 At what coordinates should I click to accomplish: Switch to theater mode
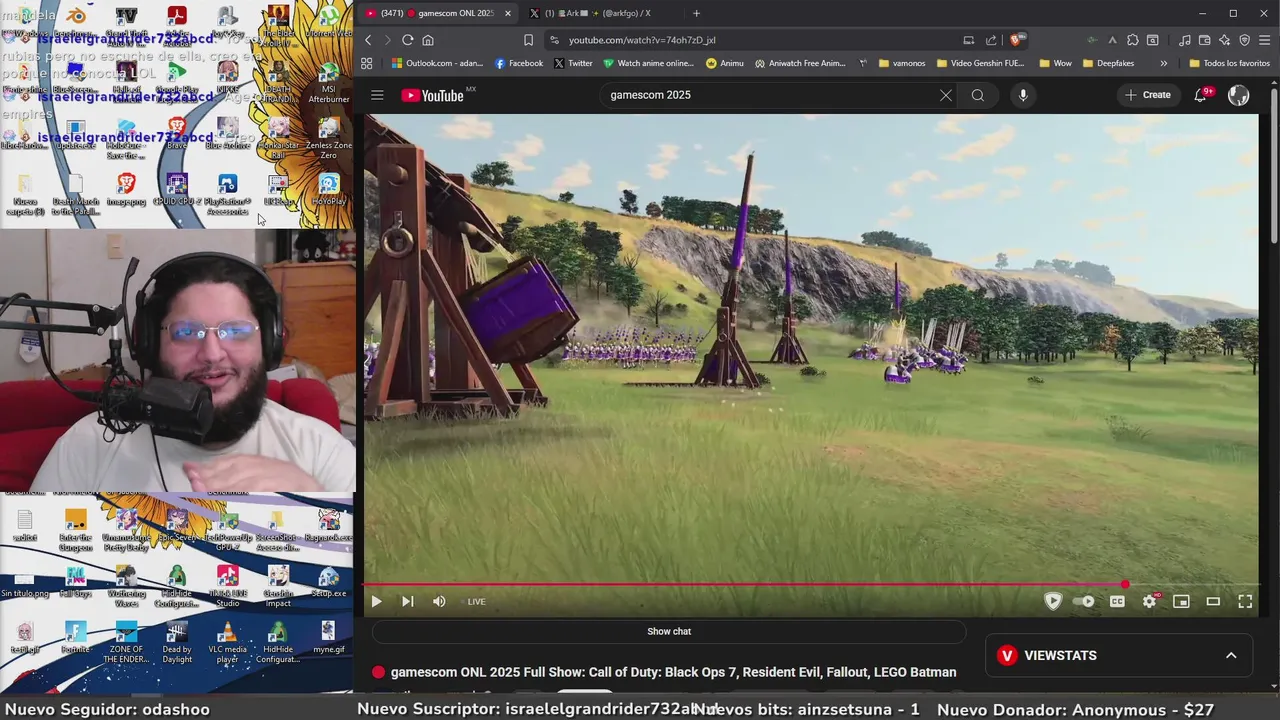(1213, 601)
